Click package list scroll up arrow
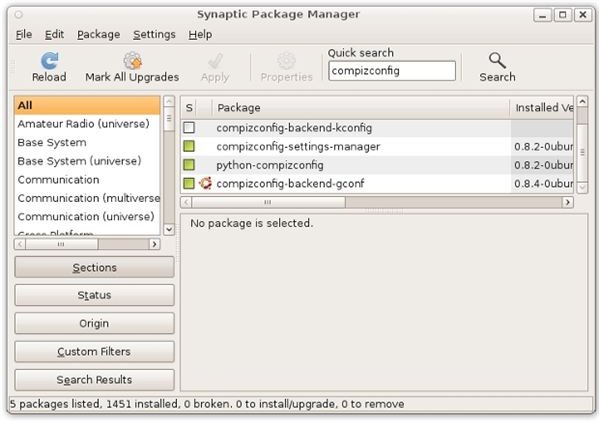This screenshot has width=600, height=424. tap(582, 101)
